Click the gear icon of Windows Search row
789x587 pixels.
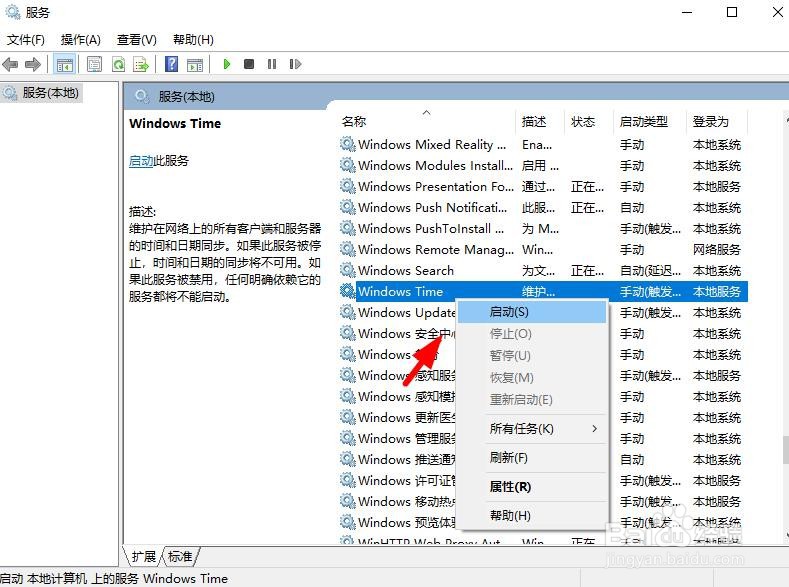(347, 271)
